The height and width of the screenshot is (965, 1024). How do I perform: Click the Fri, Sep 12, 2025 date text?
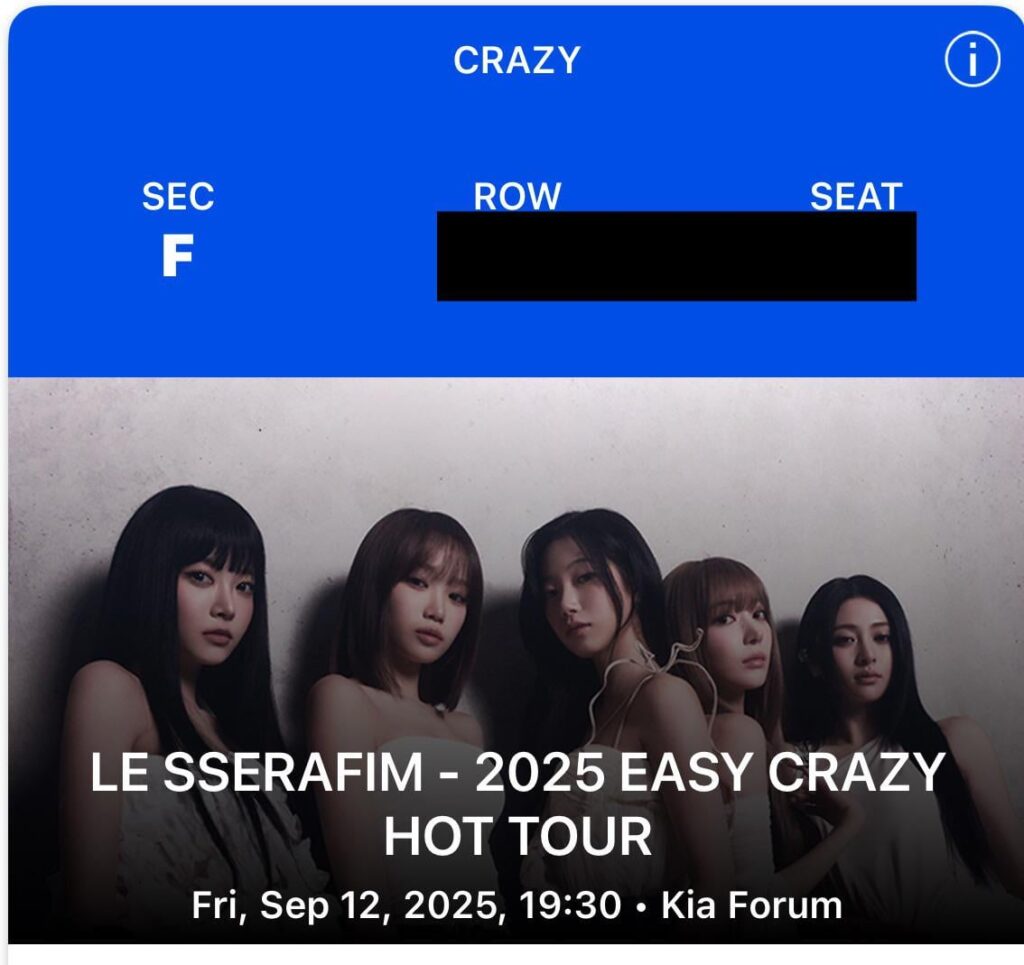coord(350,906)
